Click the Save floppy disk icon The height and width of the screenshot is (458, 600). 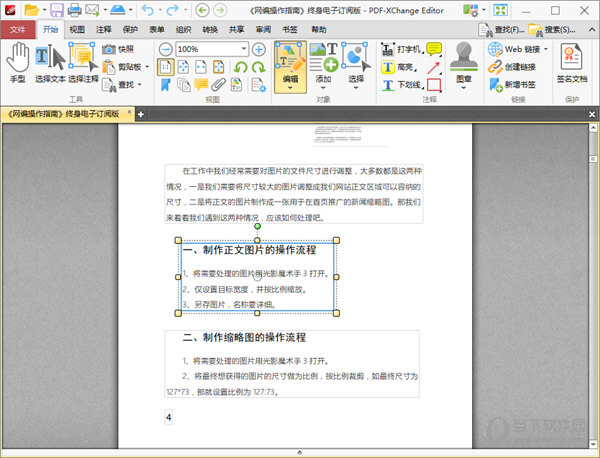click(x=55, y=10)
